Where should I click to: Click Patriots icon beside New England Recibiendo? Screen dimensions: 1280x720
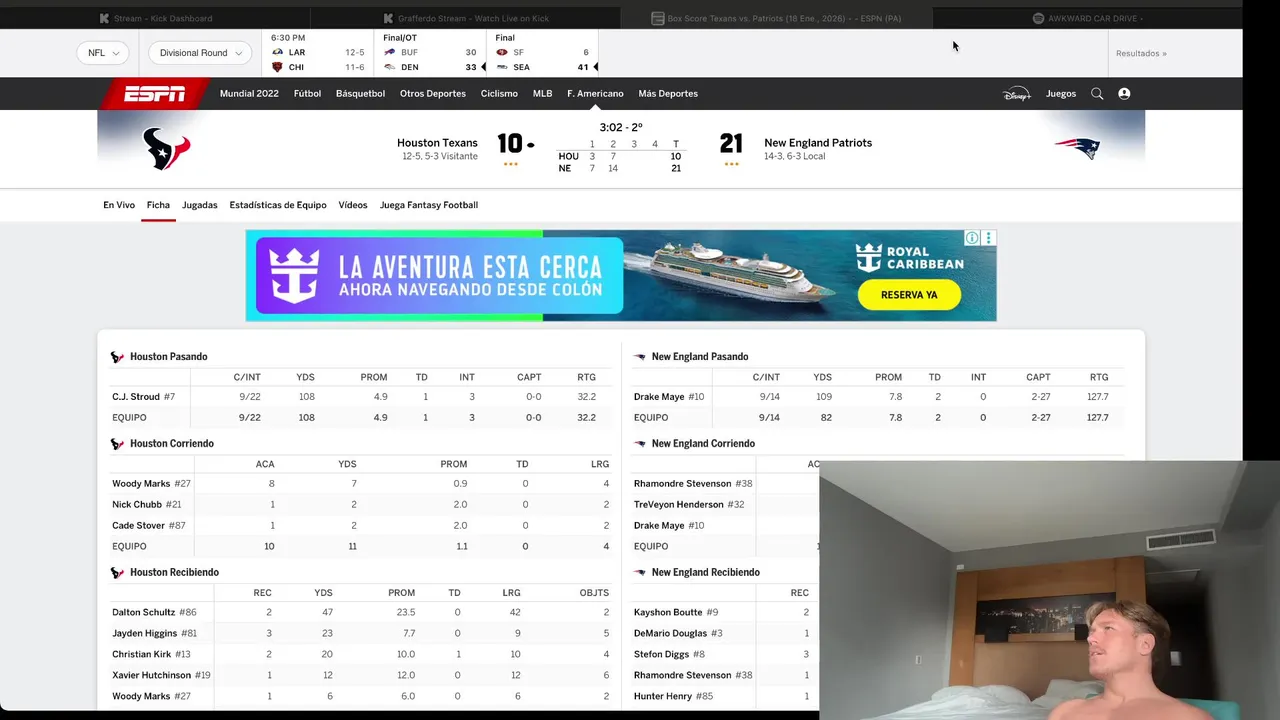click(x=639, y=573)
